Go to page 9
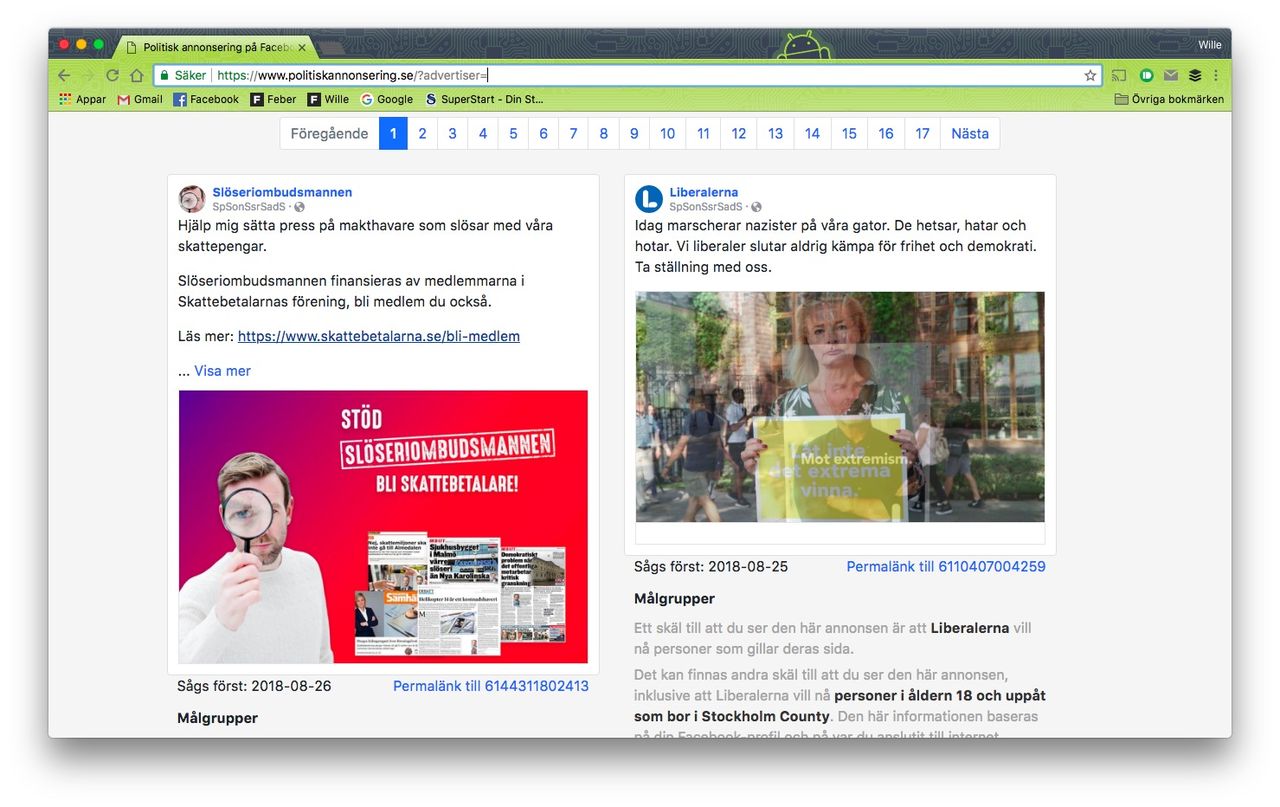Viewport: 1280px width, 807px height. (634, 133)
